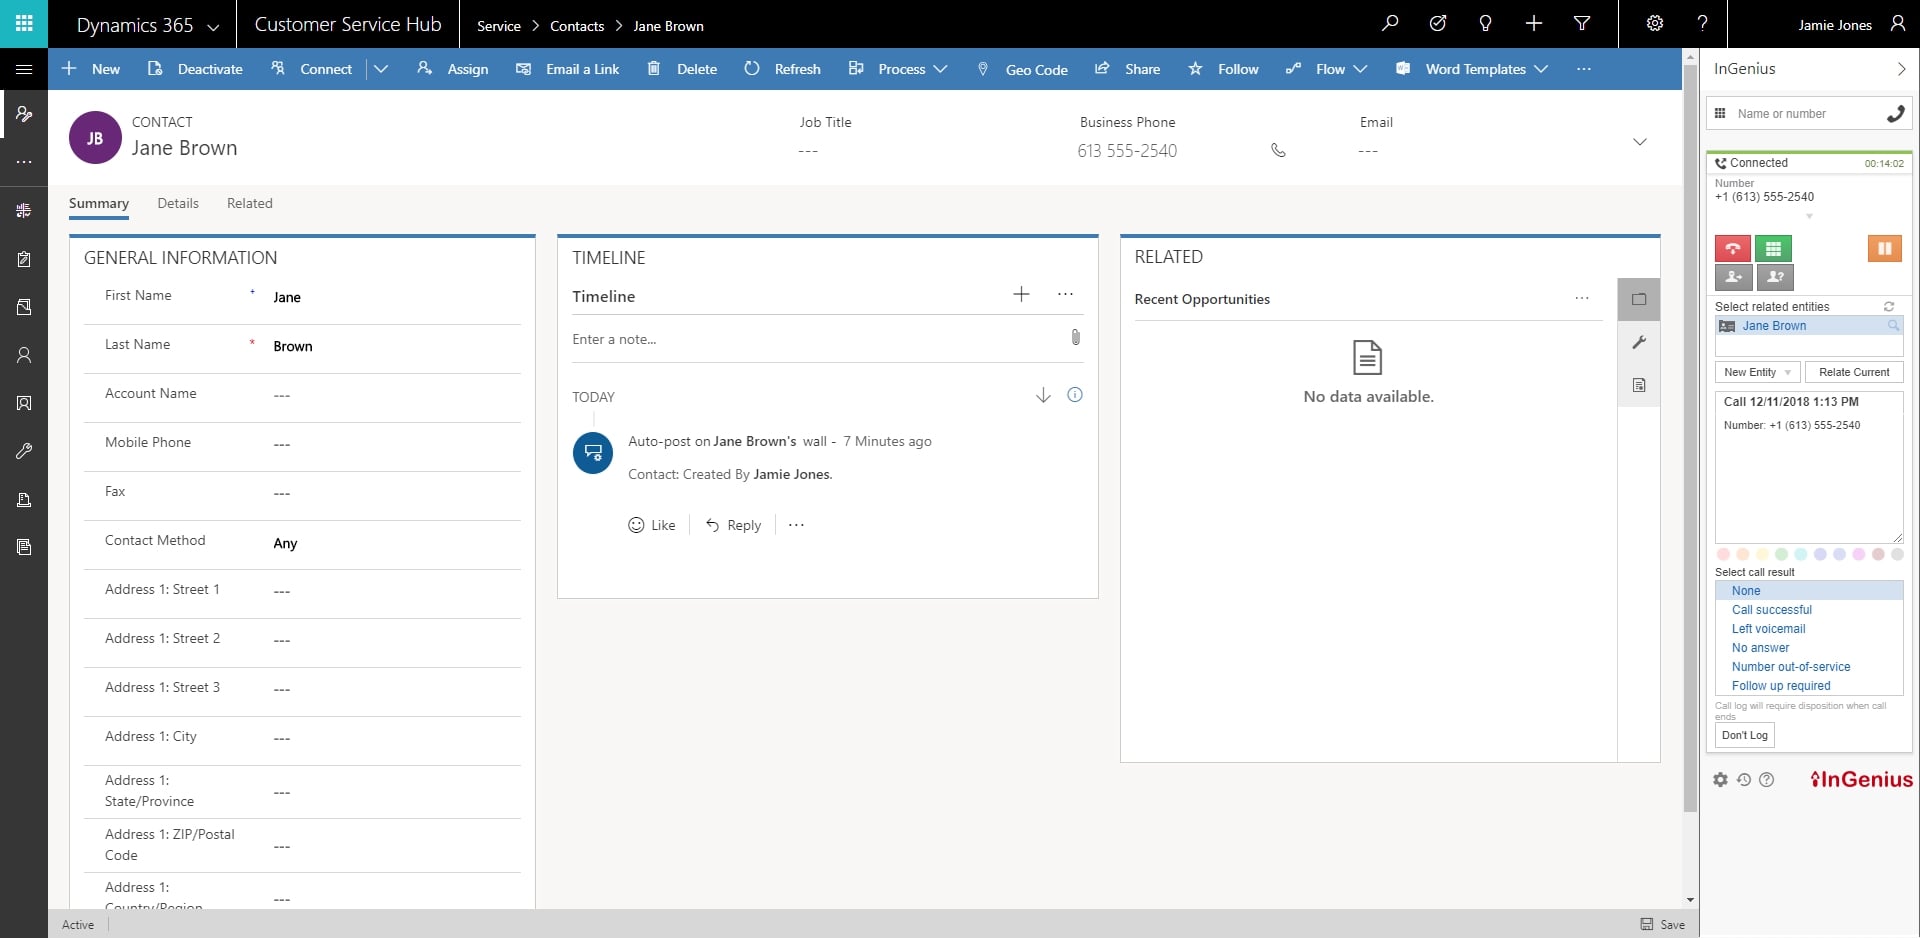The width and height of the screenshot is (1920, 938).
Task: Collapse the InGenius panel arrow
Action: point(1901,69)
